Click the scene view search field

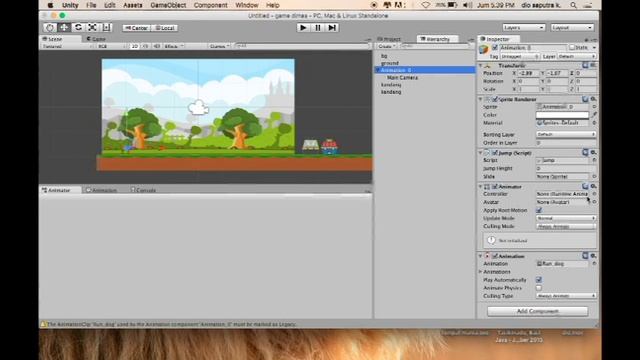302,46
